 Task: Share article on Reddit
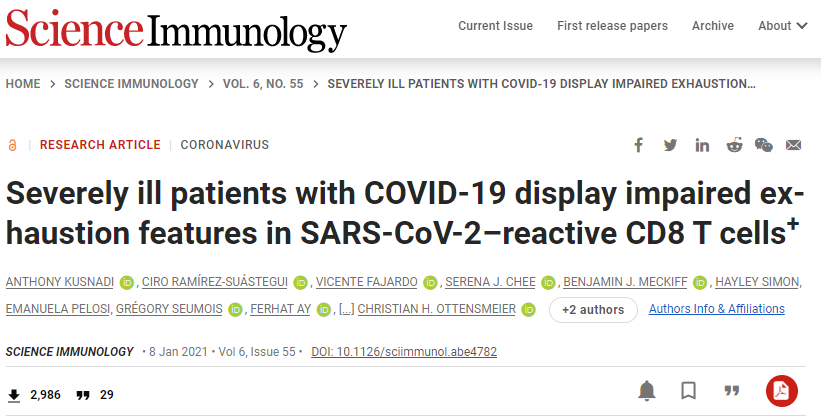pyautogui.click(x=734, y=145)
